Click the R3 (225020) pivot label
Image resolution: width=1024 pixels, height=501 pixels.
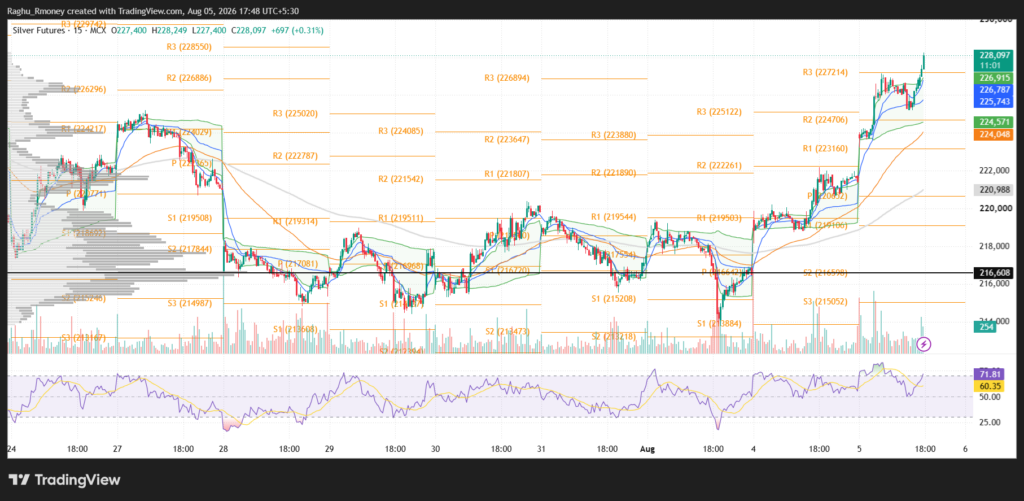pos(295,114)
